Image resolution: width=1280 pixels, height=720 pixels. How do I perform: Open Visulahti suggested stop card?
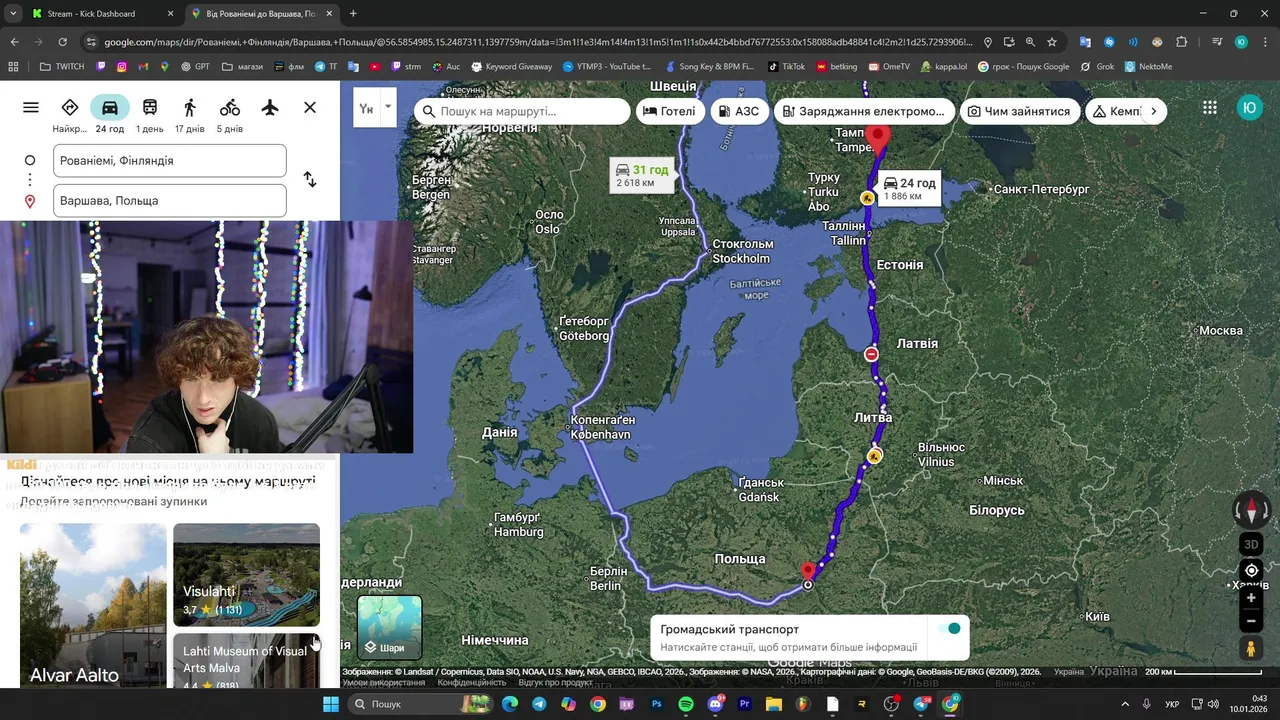click(246, 575)
